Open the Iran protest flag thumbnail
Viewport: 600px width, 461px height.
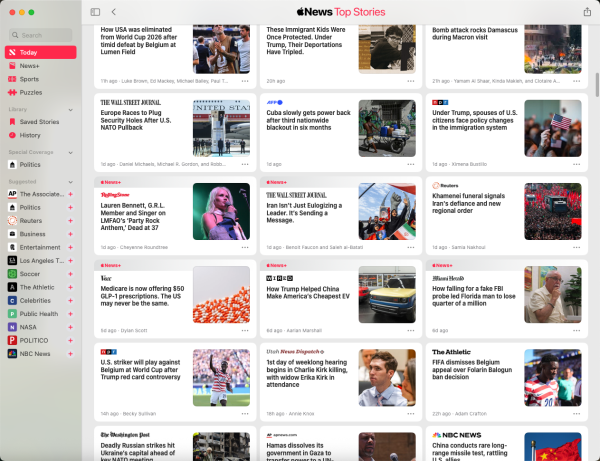pos(387,212)
